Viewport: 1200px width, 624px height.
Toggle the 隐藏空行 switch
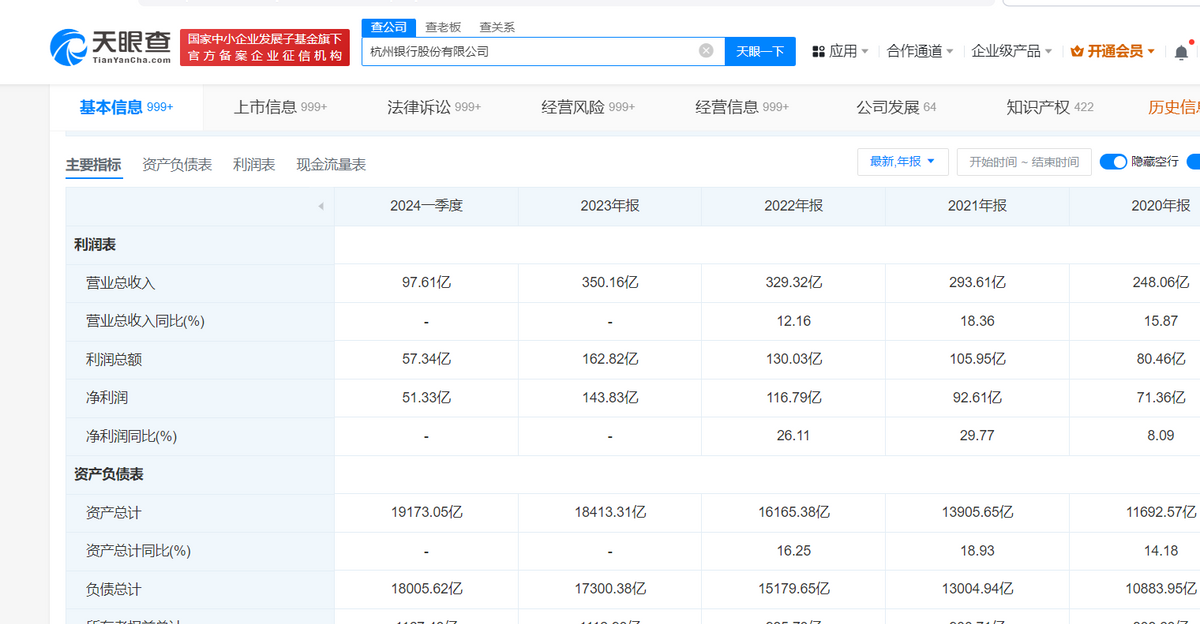click(1112, 162)
